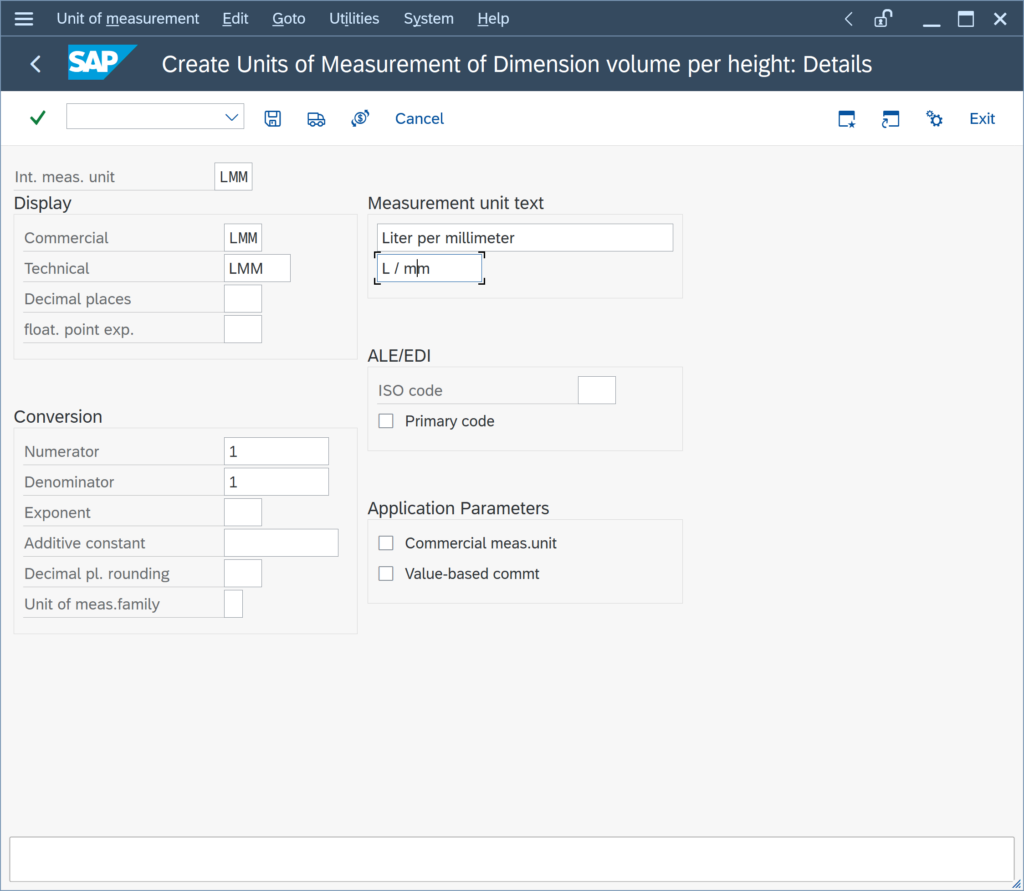This screenshot has height=891, width=1024.
Task: Click the lock icon in title bar
Action: tap(883, 18)
